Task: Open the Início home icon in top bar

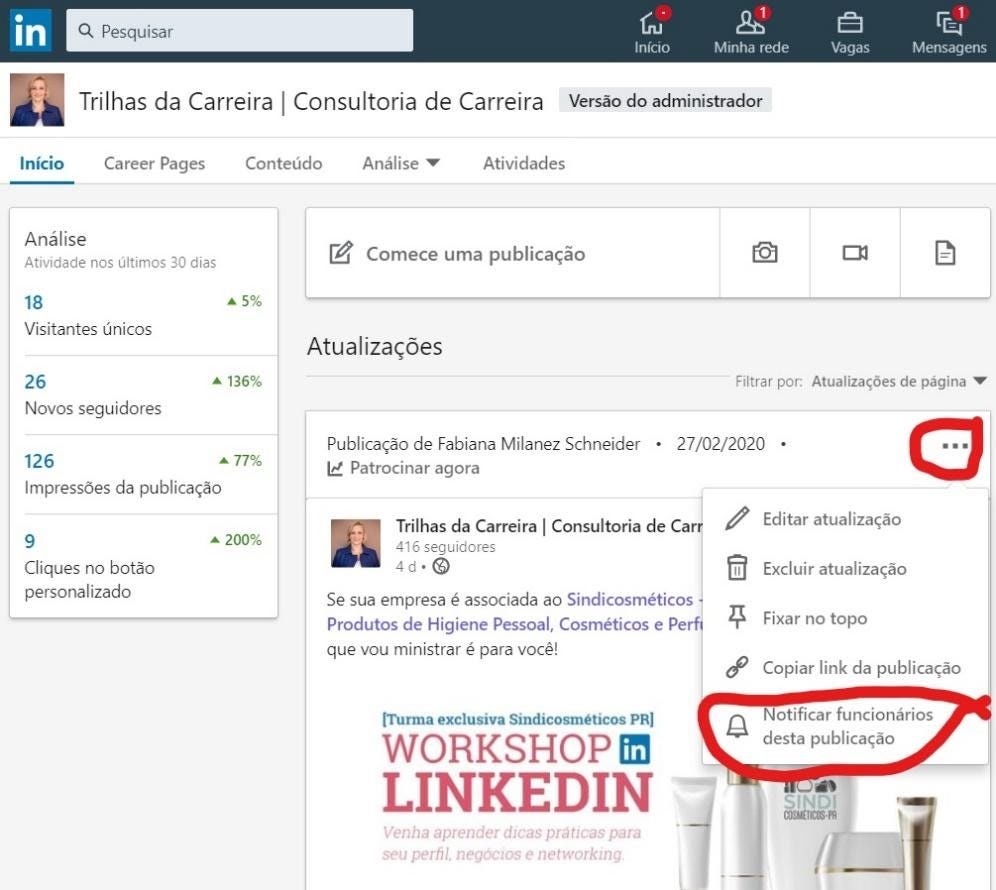Action: tap(652, 30)
